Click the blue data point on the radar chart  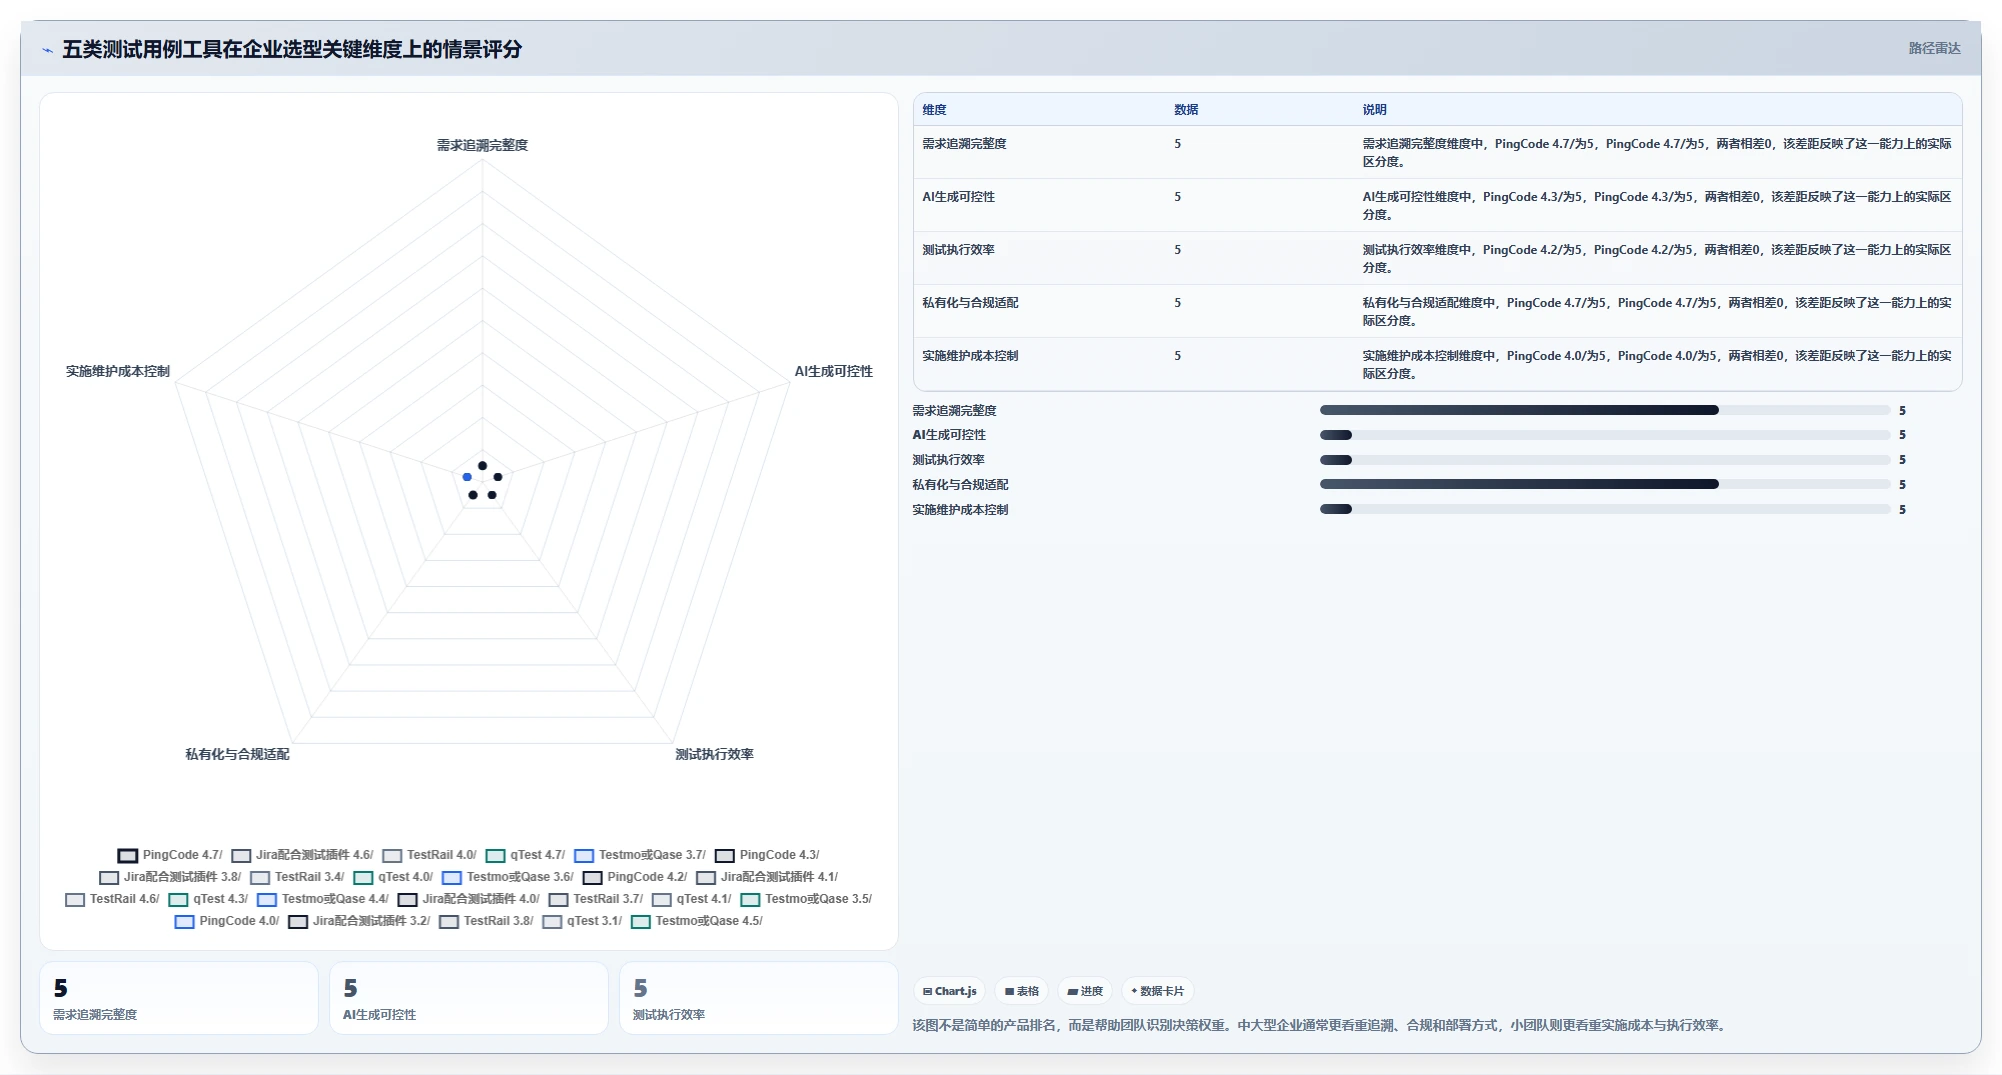tap(467, 477)
